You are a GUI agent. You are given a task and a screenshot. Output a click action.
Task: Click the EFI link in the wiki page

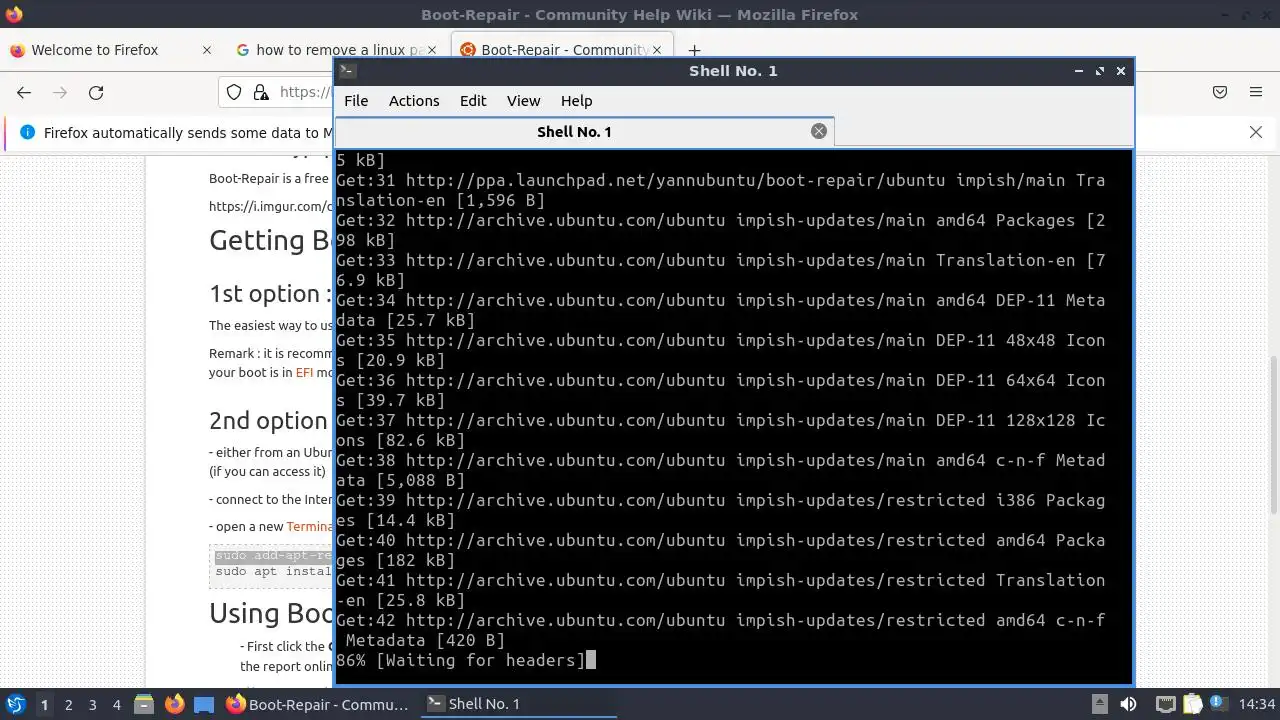point(304,373)
